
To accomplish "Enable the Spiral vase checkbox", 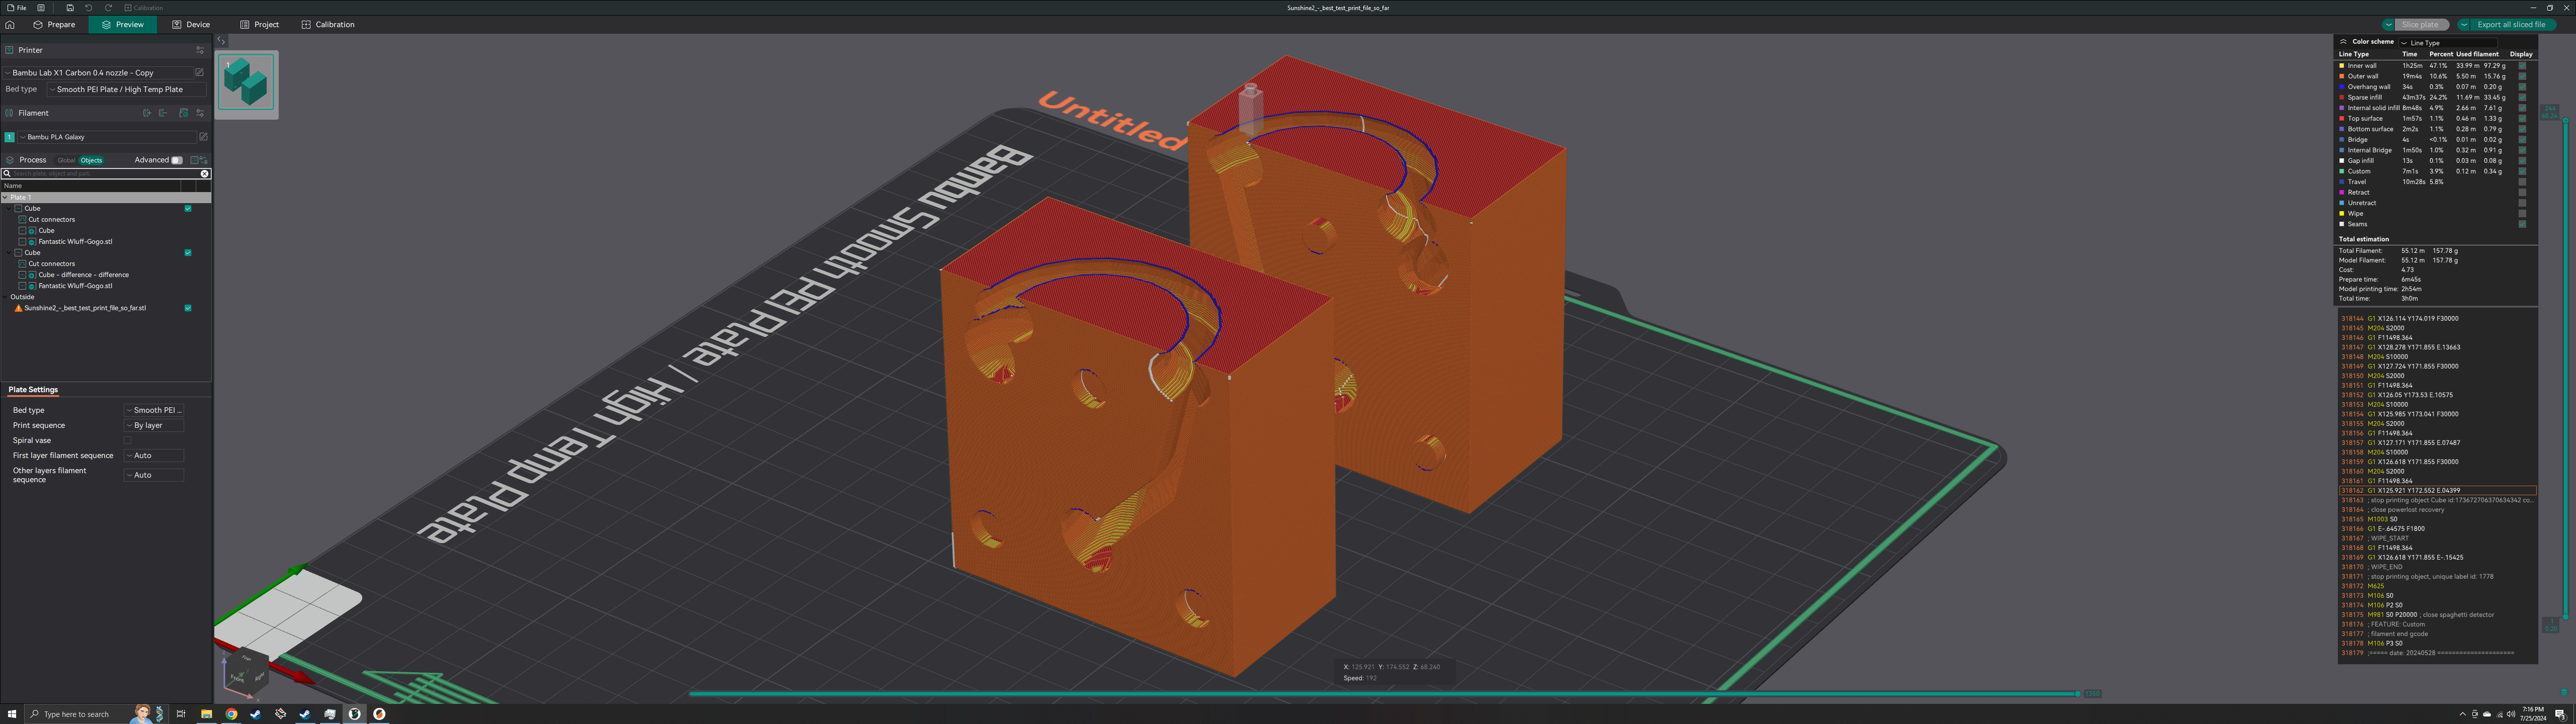I will (128, 440).
